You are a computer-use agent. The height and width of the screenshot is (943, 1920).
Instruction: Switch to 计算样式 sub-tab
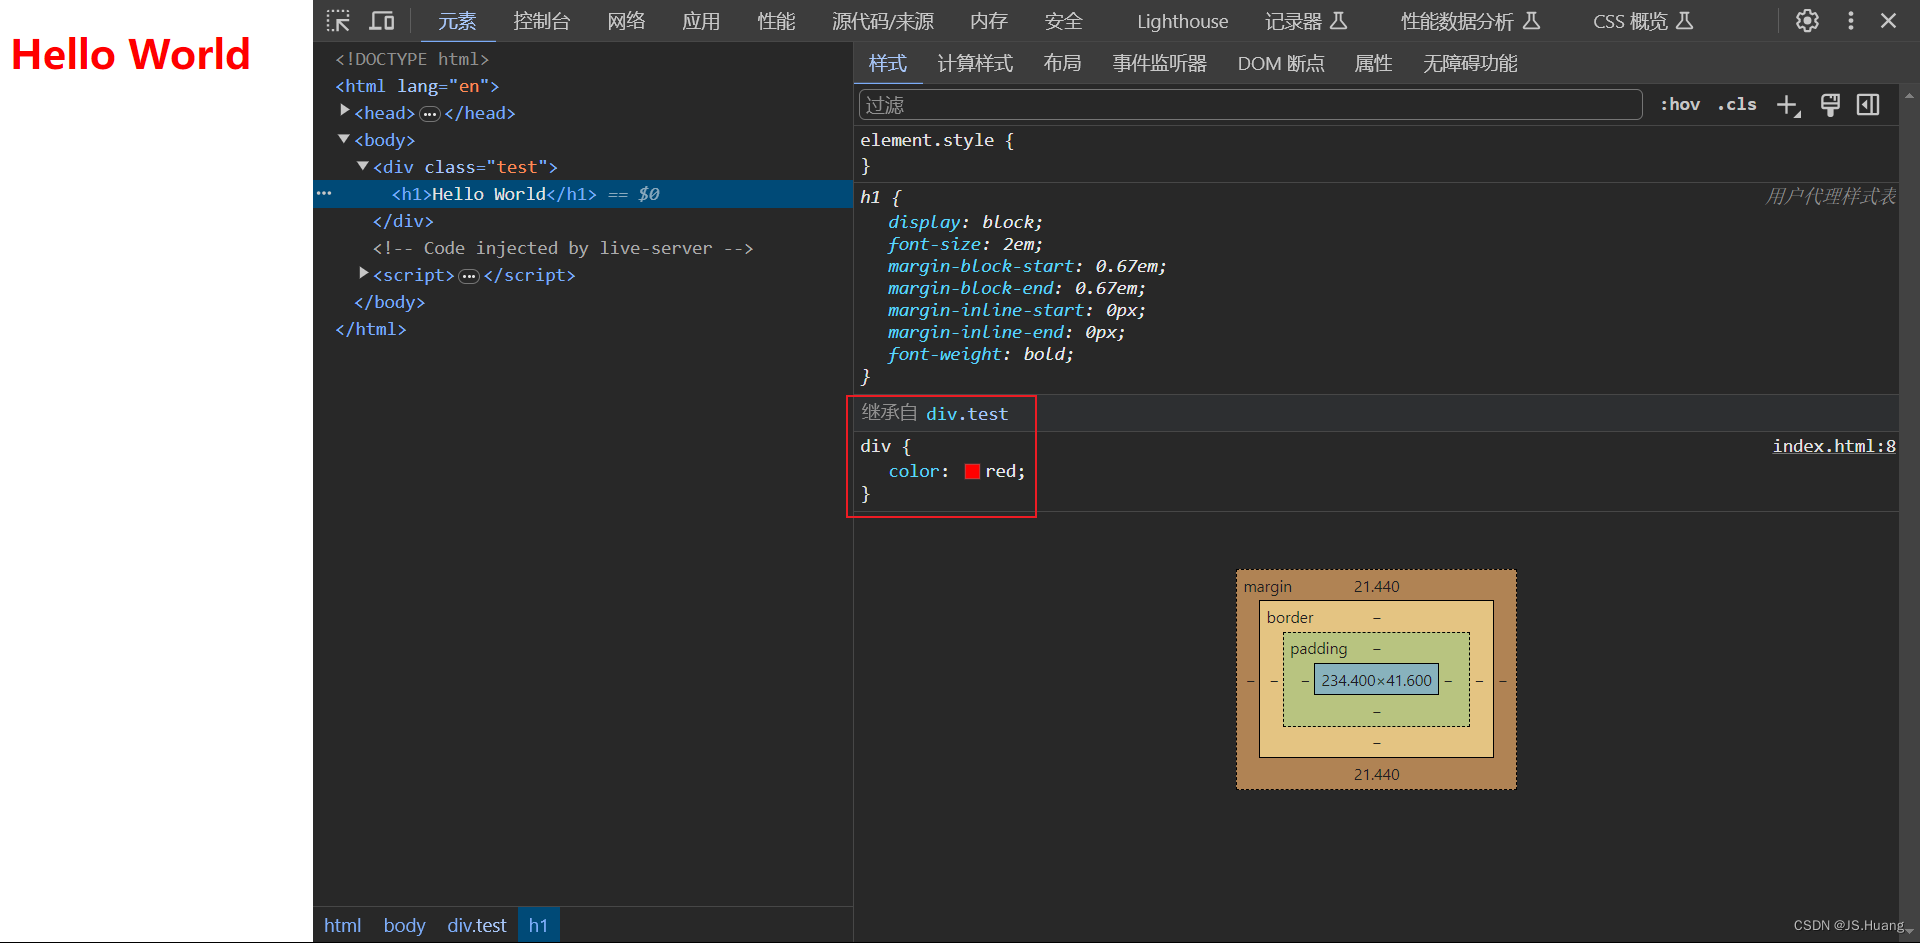[975, 63]
